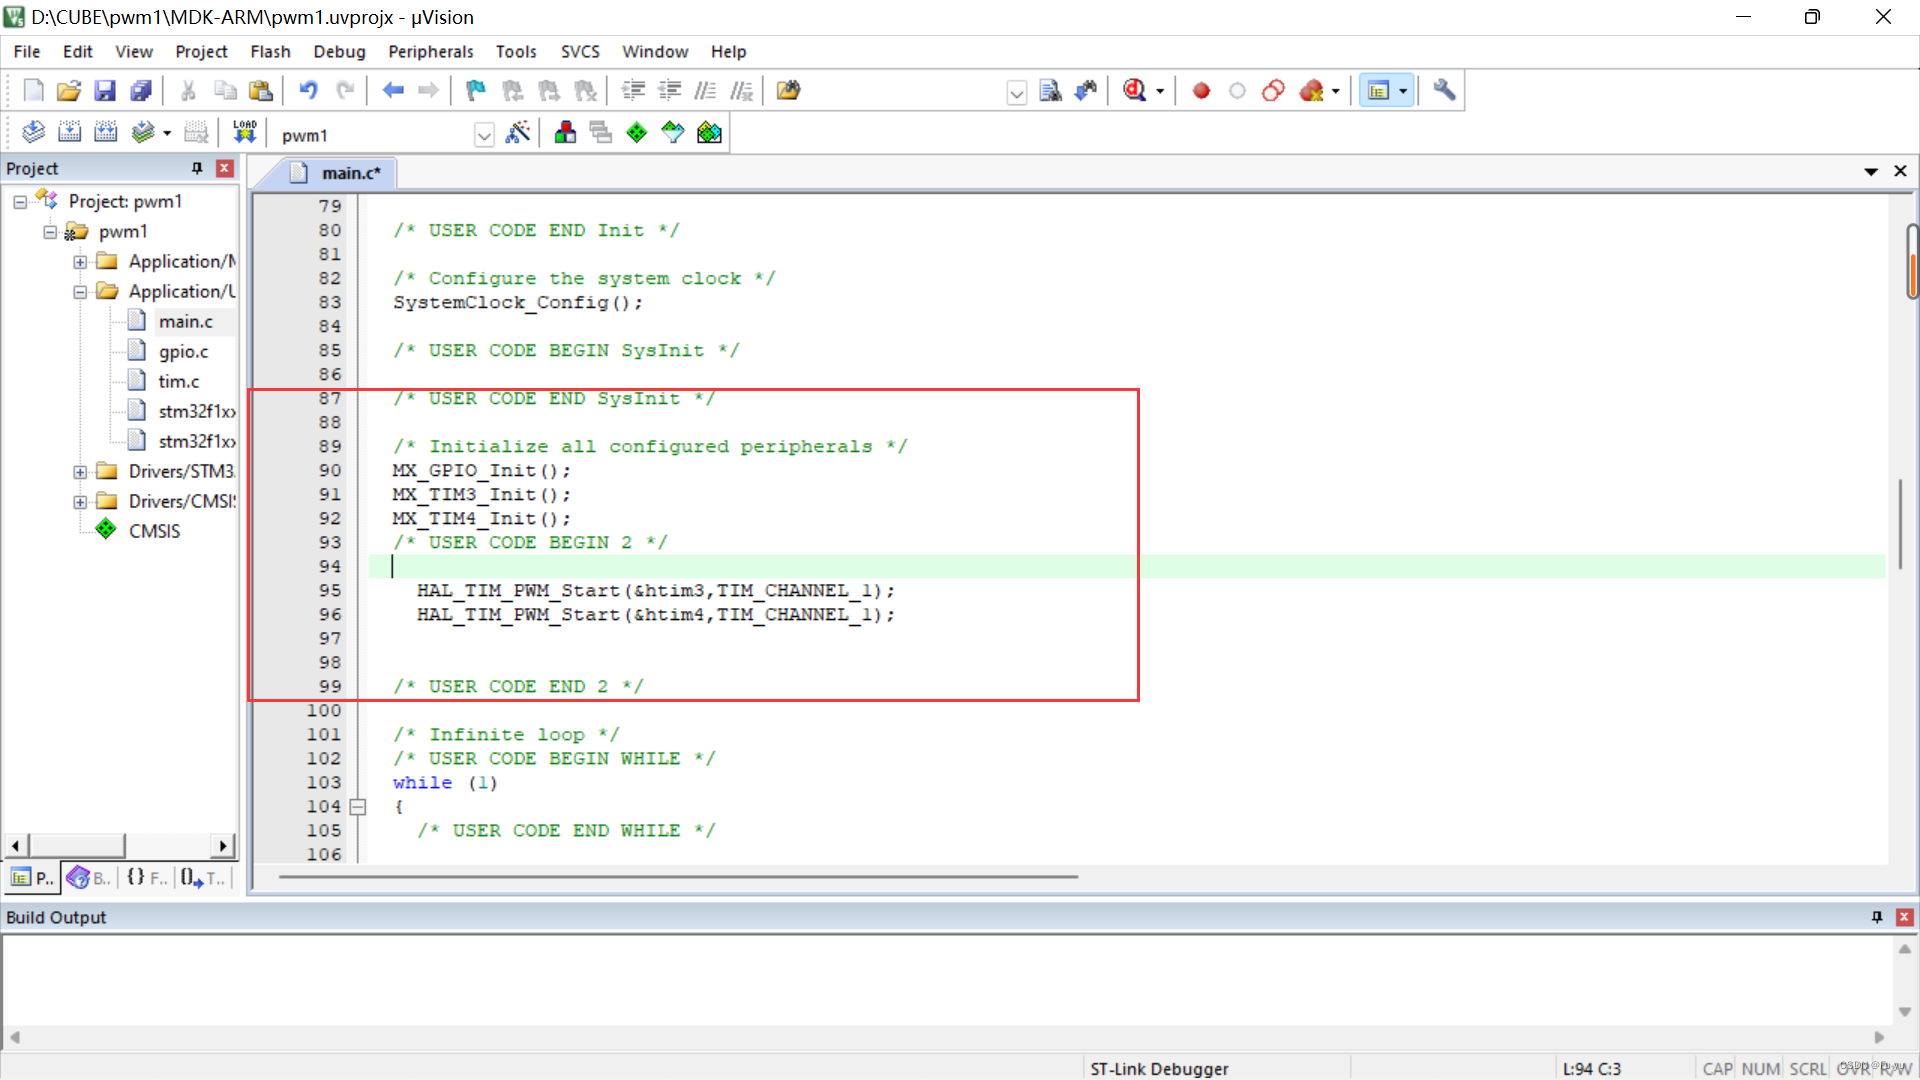Translate current file icon
The height and width of the screenshot is (1080, 1920).
click(33, 133)
